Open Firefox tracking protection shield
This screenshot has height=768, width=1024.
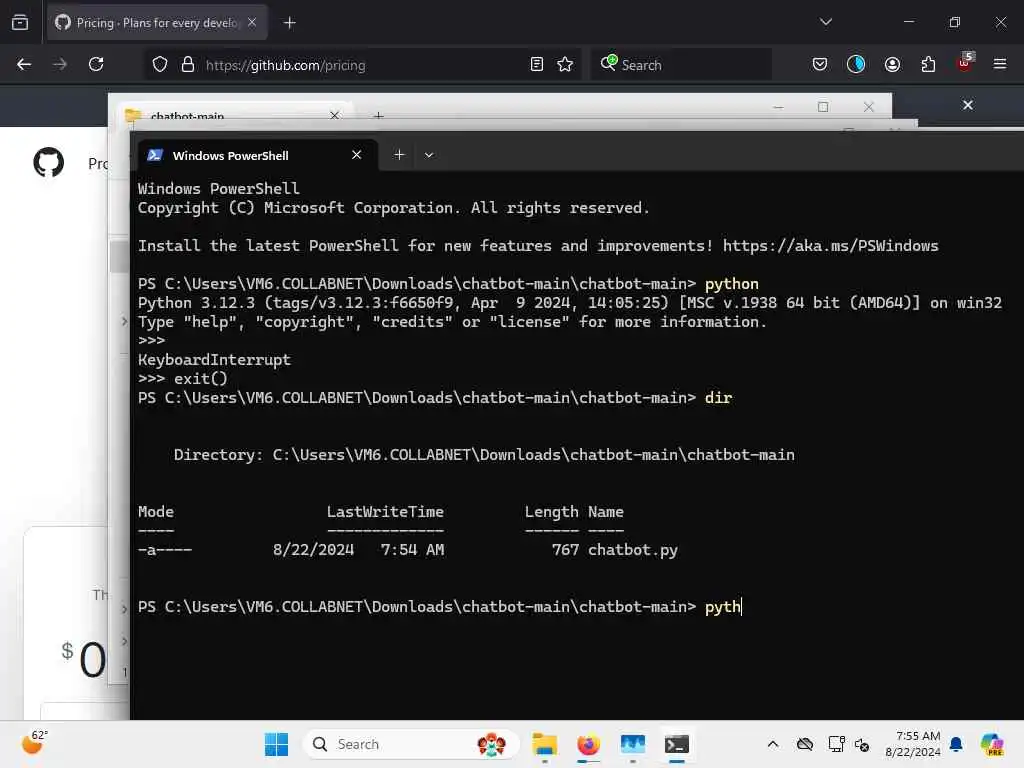[160, 65]
